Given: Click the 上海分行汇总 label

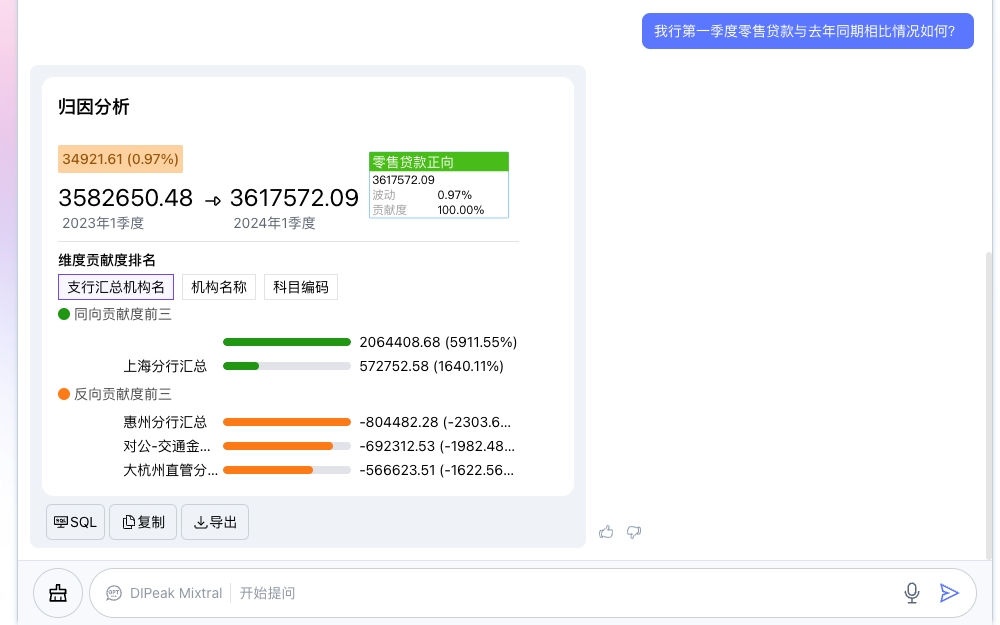Looking at the screenshot, I should [x=165, y=365].
